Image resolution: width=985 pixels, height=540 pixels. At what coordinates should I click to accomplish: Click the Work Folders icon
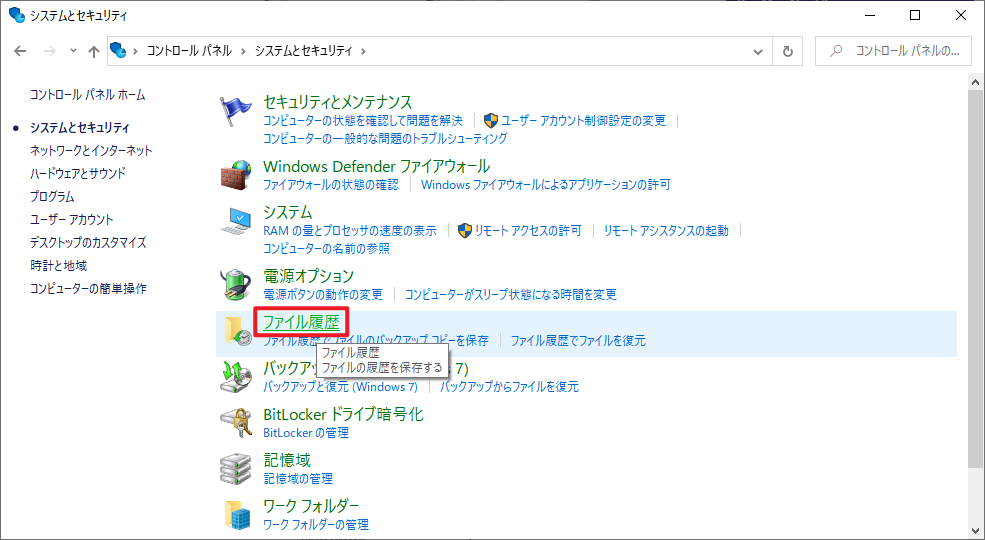237,515
